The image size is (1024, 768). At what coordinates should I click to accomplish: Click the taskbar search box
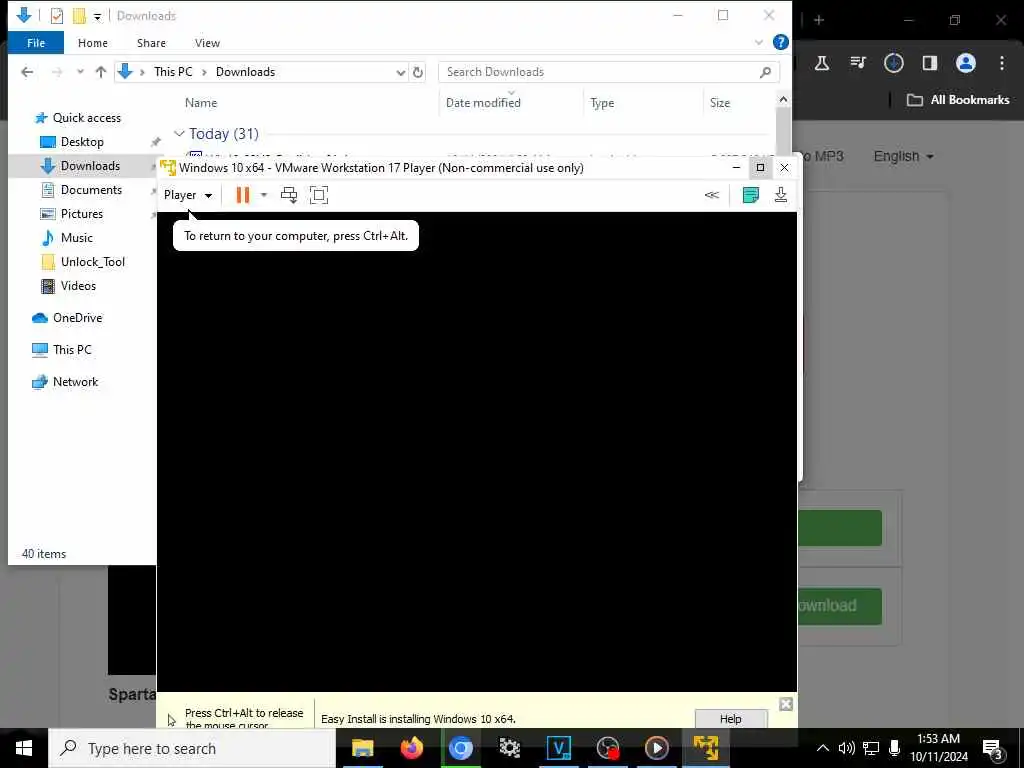pos(192,748)
